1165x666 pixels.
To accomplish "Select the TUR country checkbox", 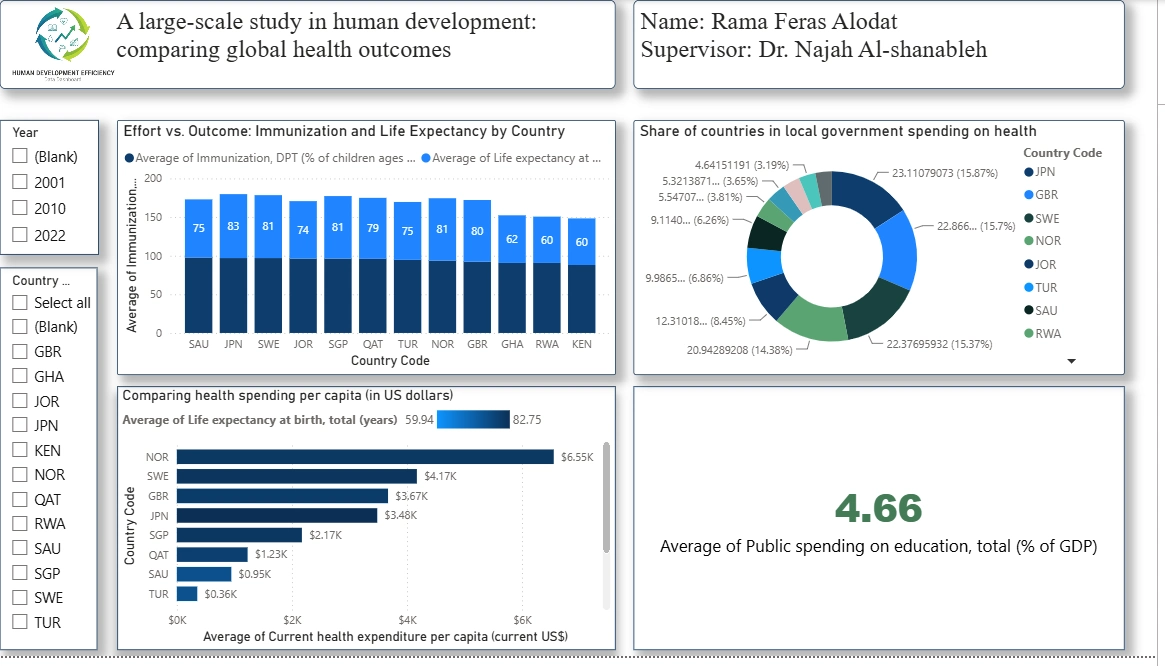I will [20, 622].
